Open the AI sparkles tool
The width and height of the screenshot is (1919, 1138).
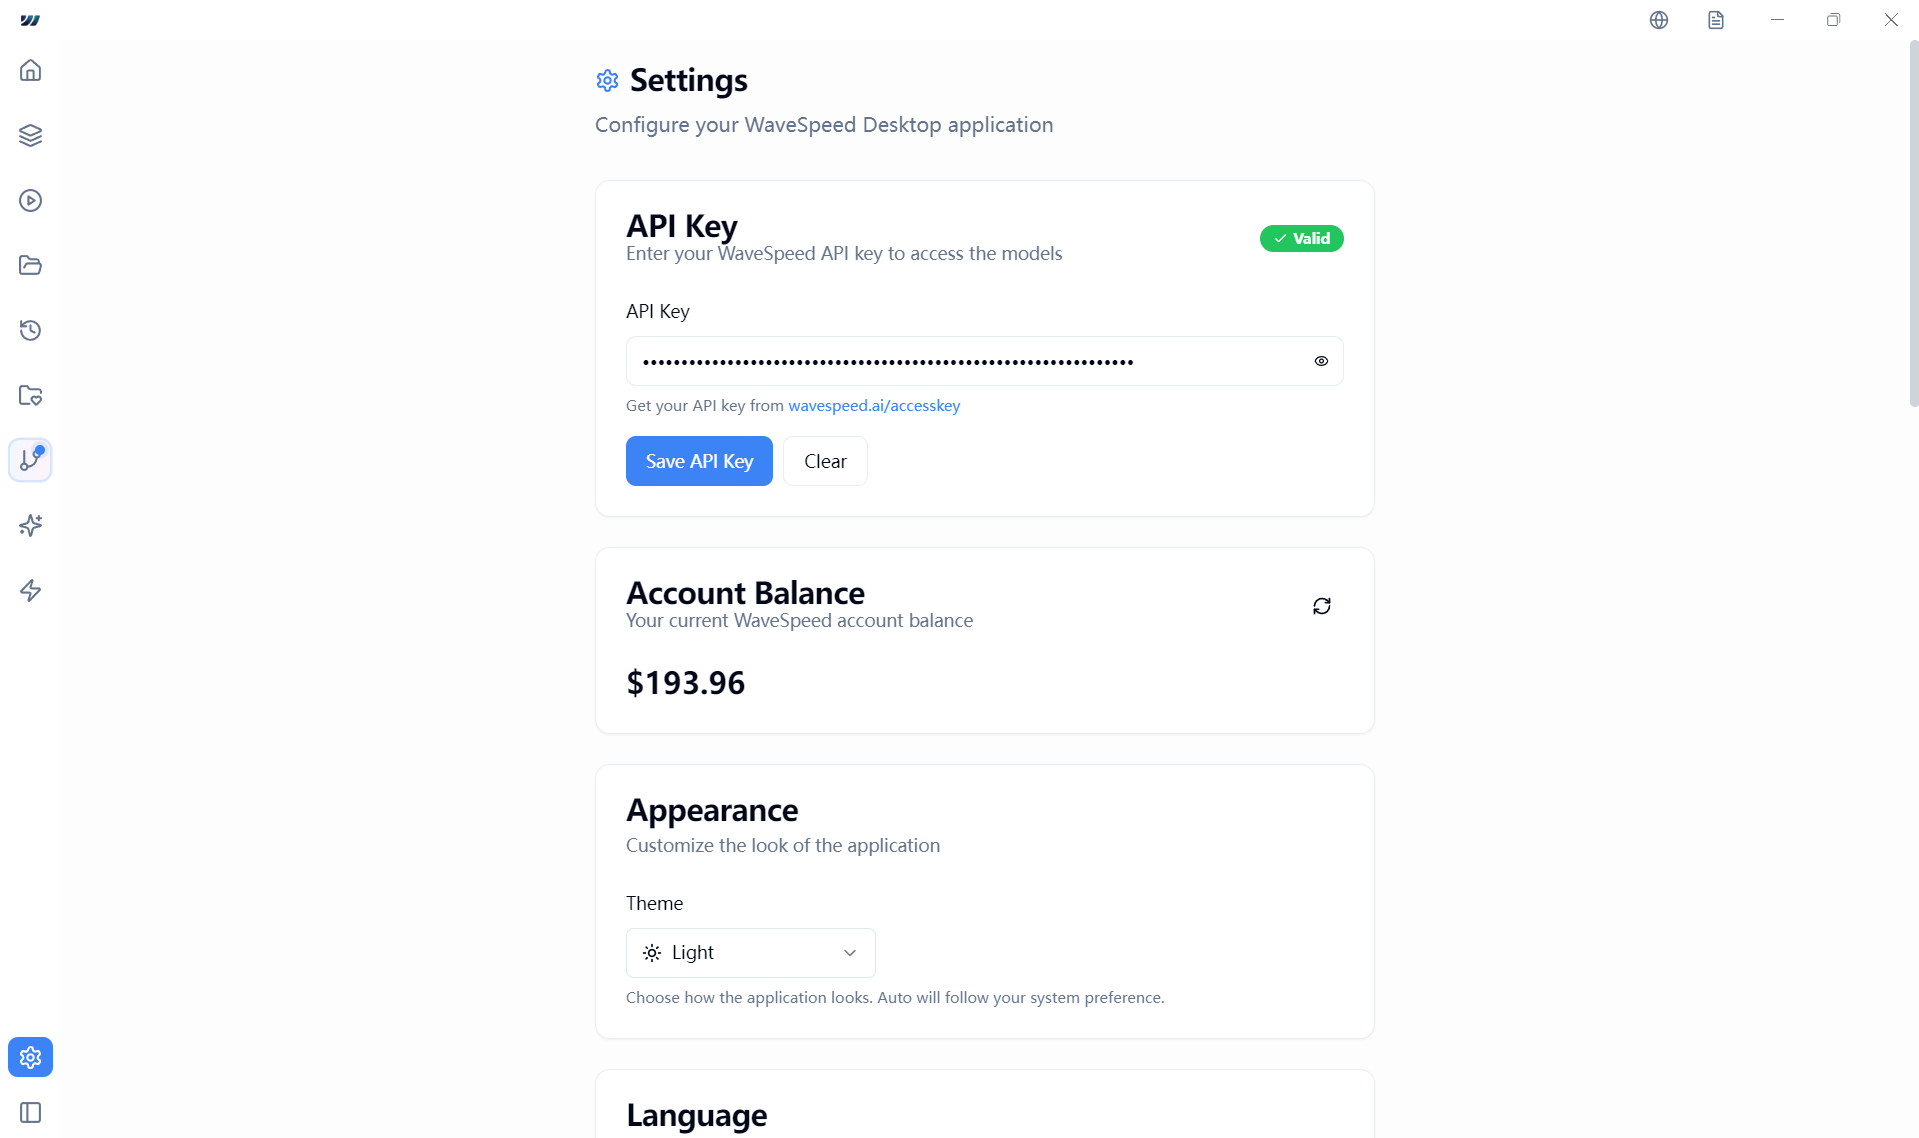point(30,525)
